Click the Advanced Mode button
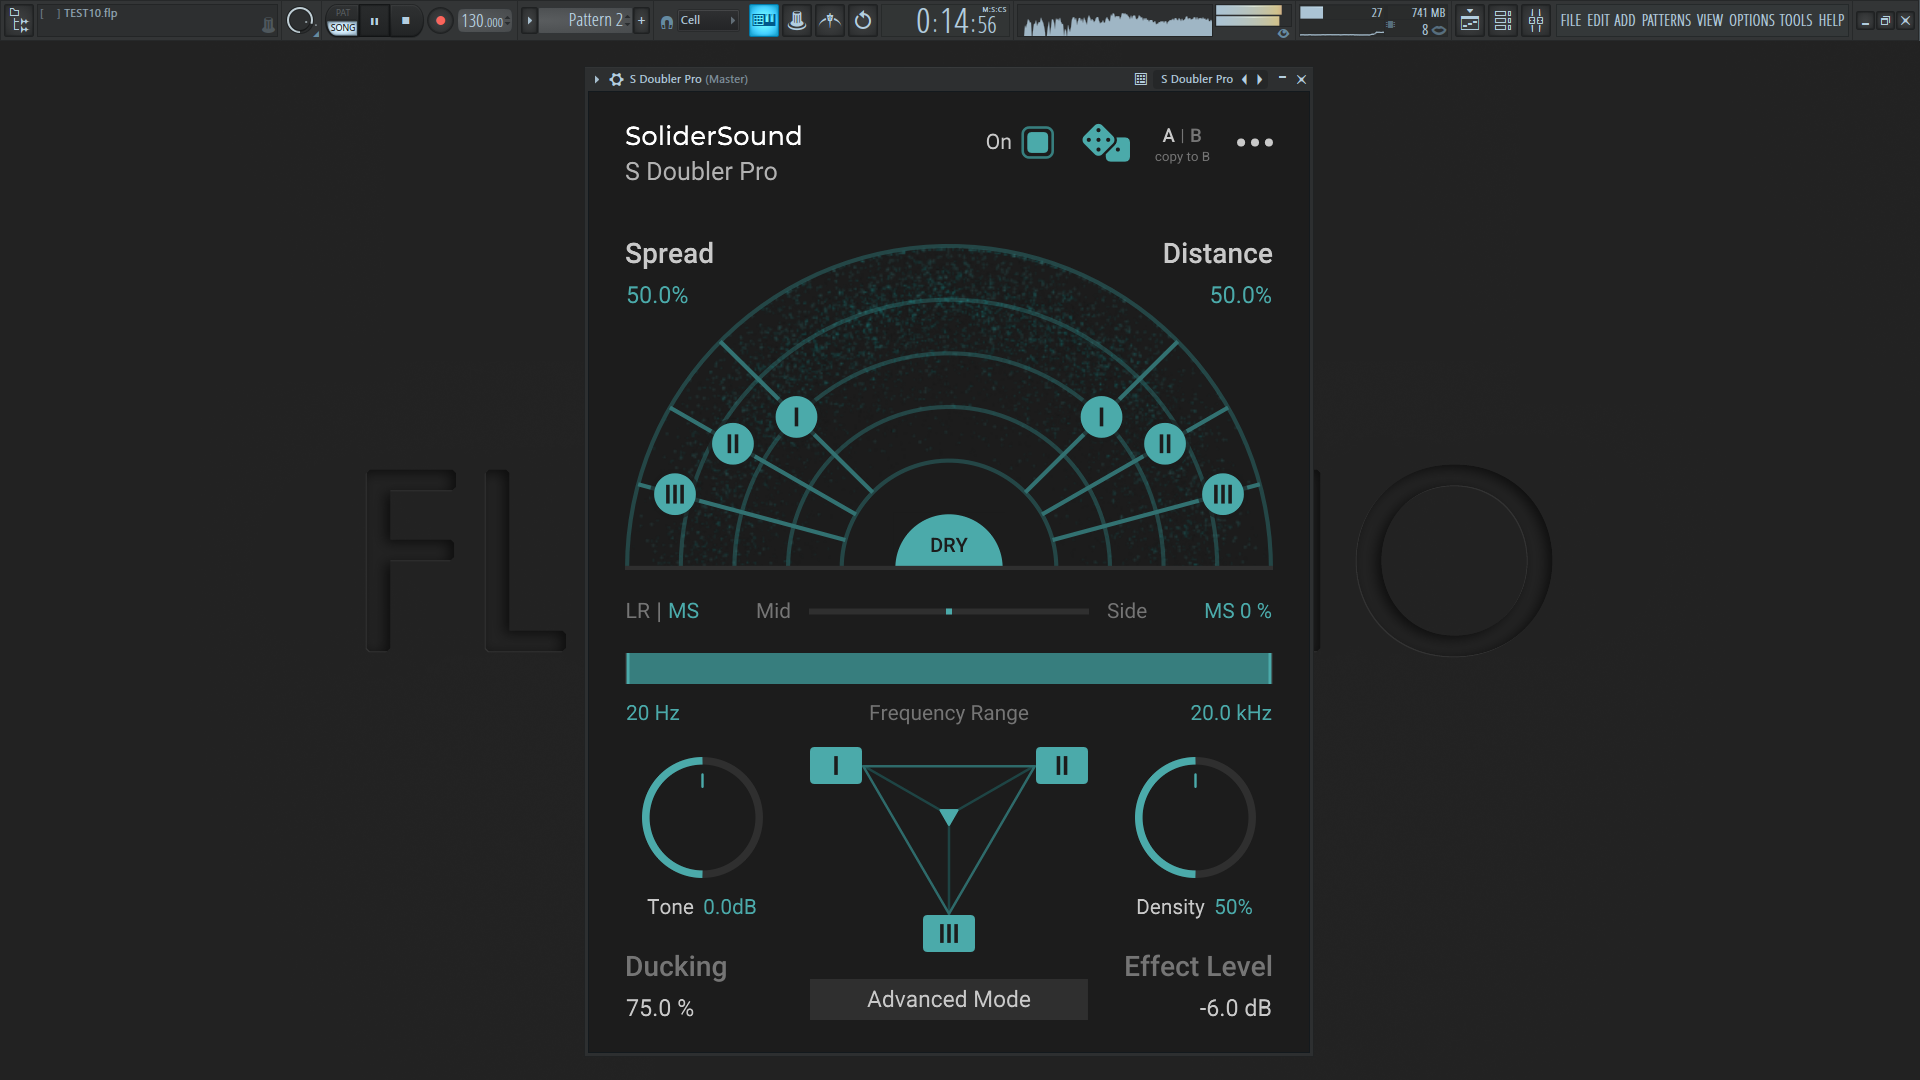1920x1080 pixels. (x=948, y=999)
